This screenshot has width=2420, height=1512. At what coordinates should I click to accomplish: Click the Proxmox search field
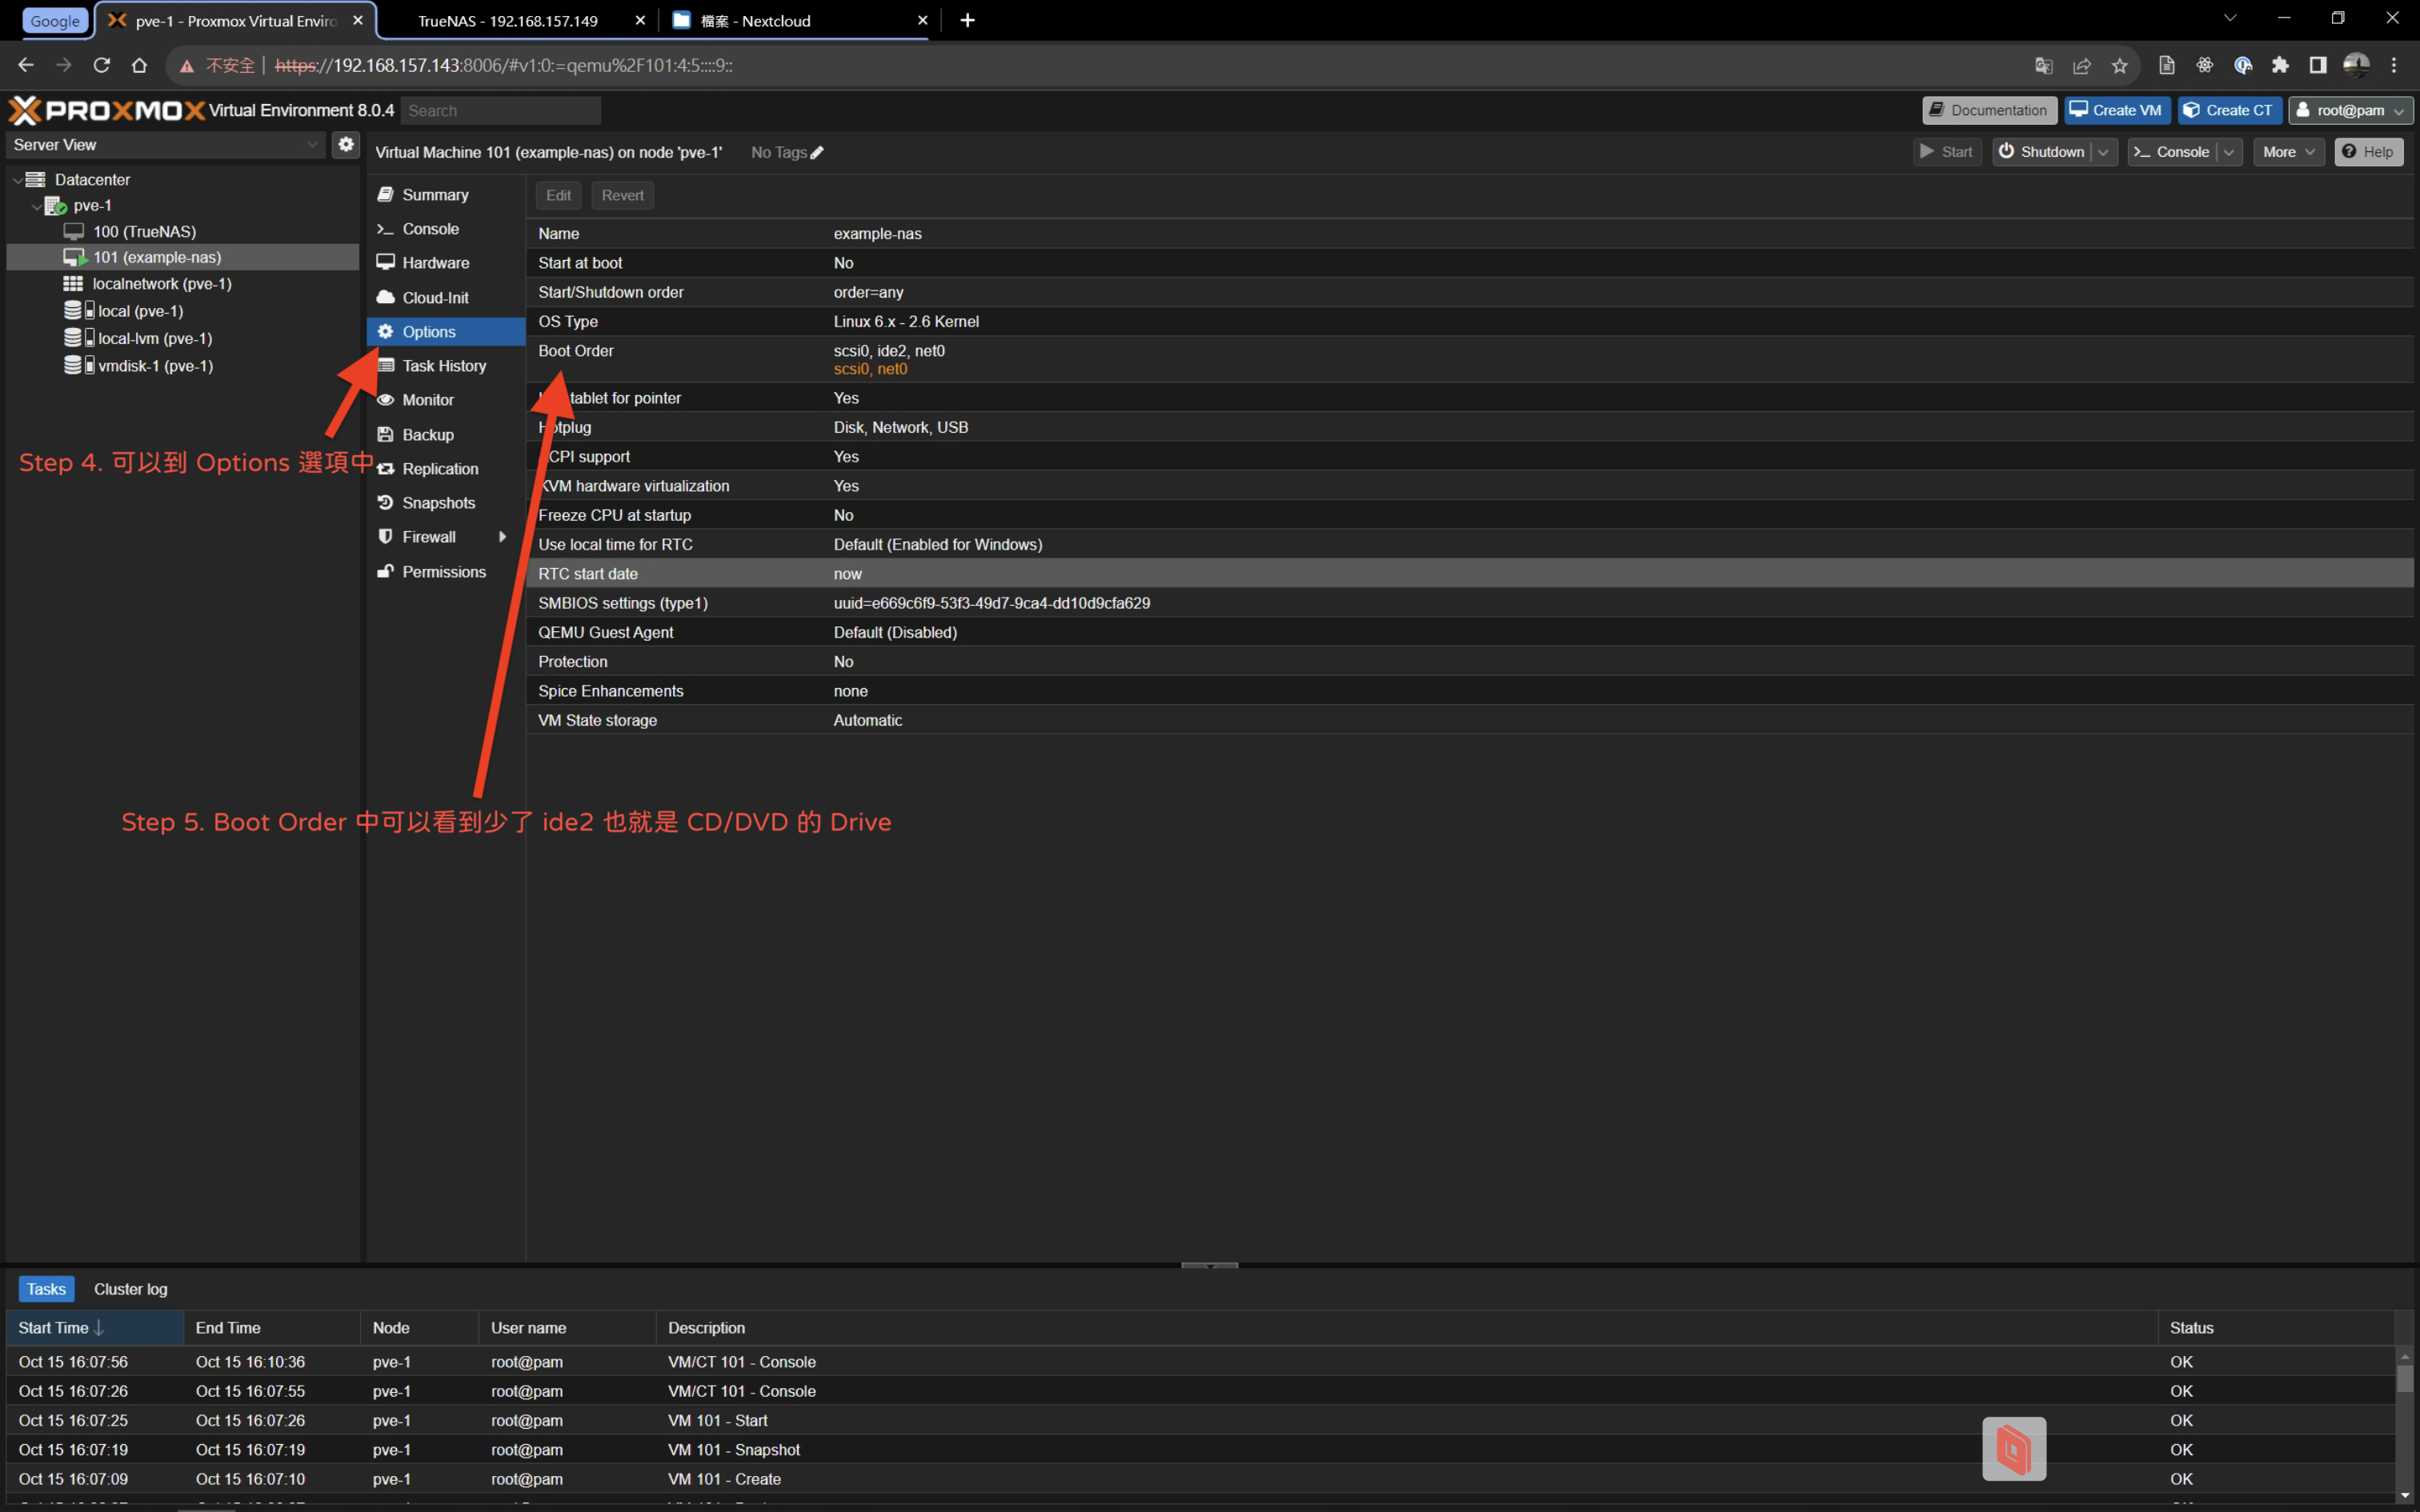coord(500,111)
